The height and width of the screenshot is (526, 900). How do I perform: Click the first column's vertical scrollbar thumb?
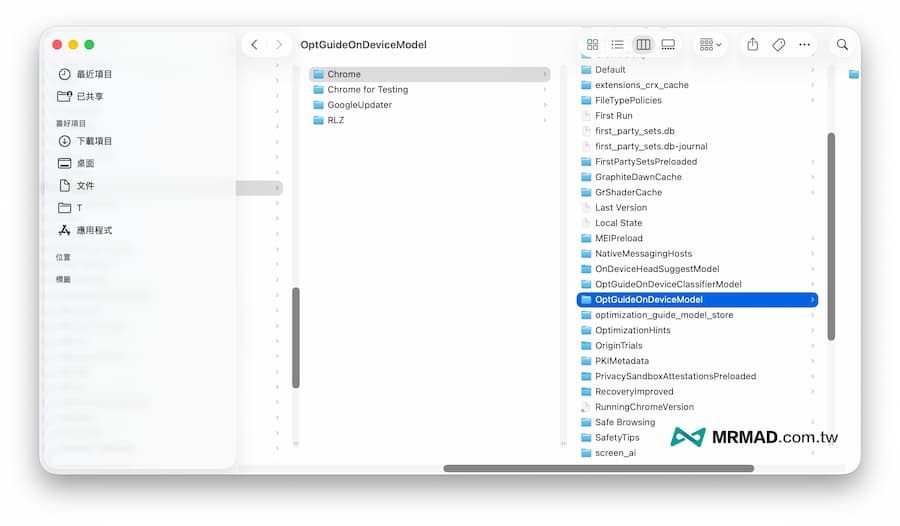tap(296, 338)
